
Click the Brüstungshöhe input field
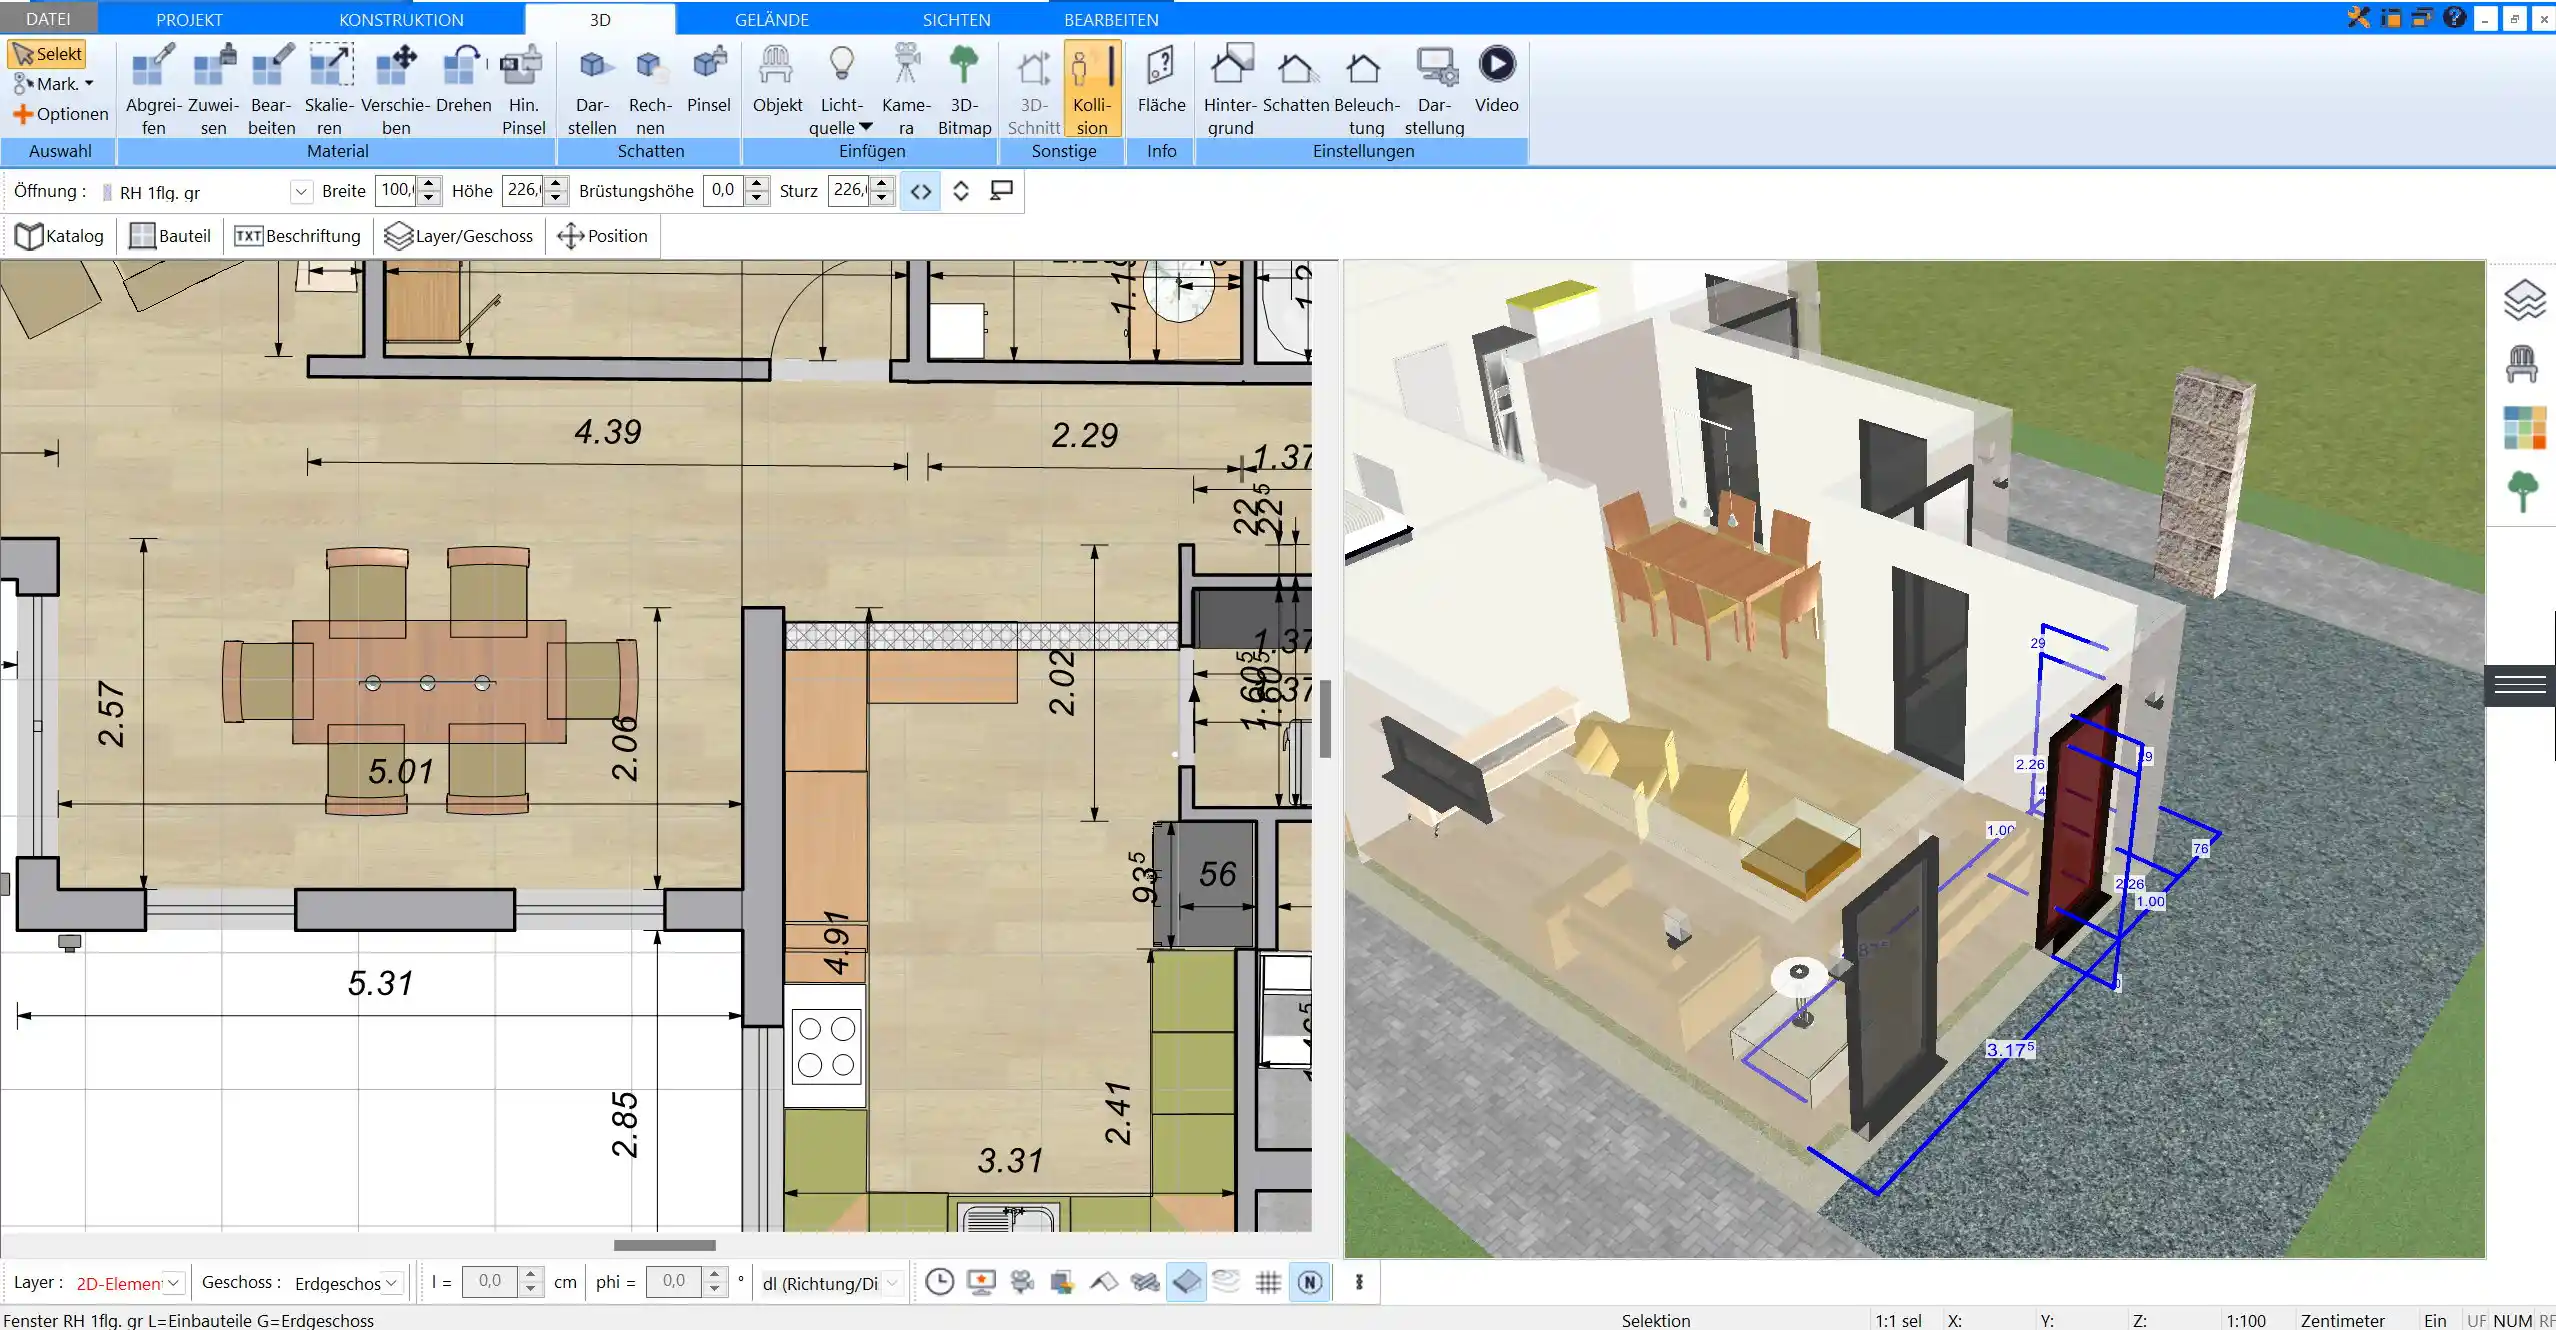coord(724,190)
